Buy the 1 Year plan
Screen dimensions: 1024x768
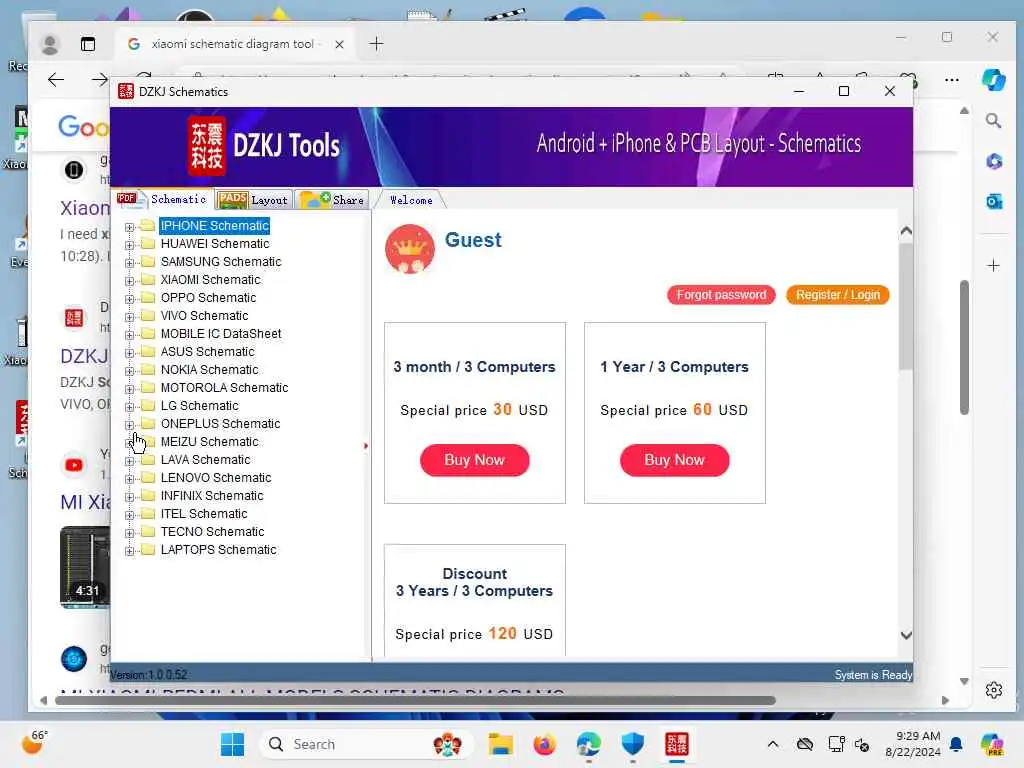tap(674, 460)
